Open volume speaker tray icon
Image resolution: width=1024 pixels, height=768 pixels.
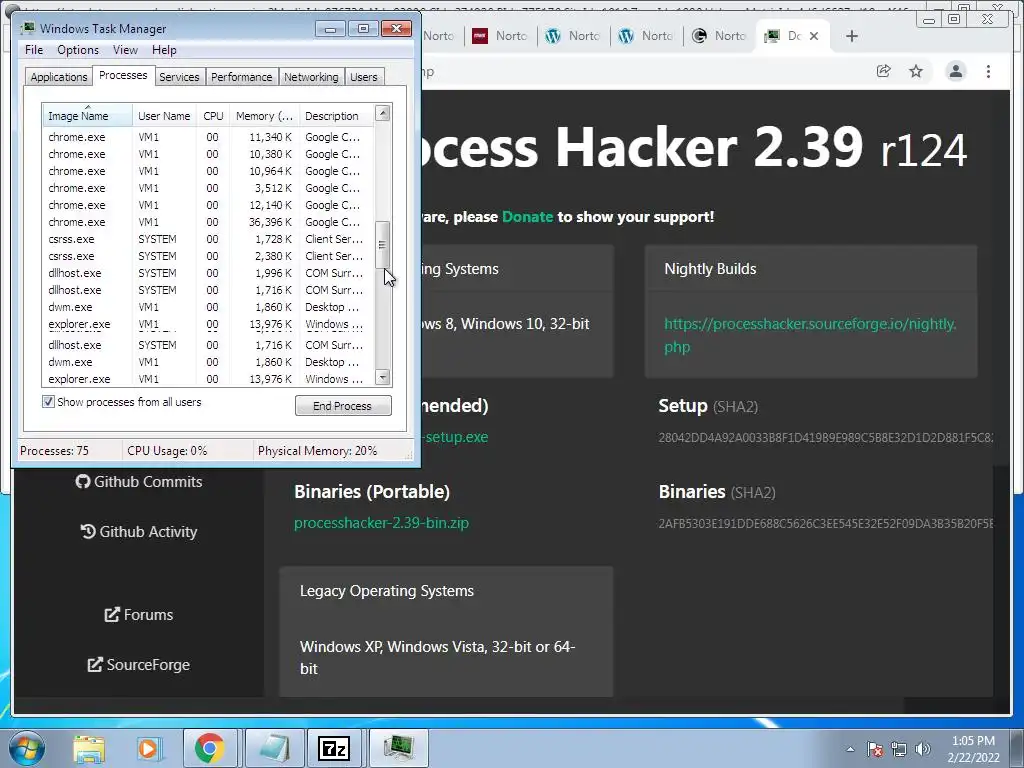[x=922, y=749]
